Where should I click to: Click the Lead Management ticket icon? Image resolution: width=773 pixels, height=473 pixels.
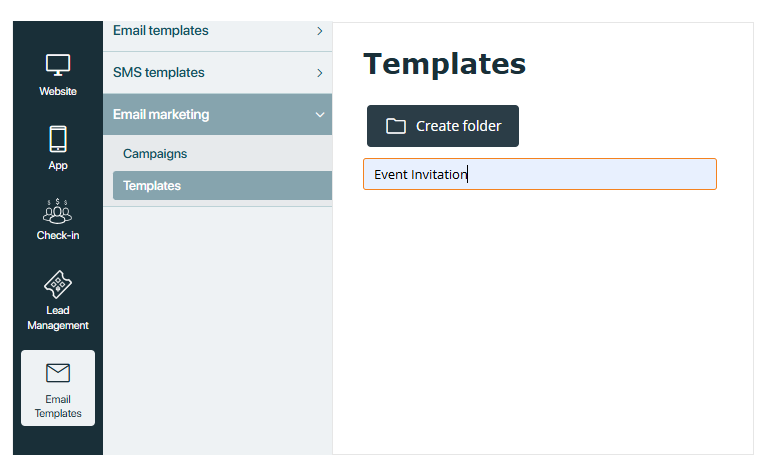[58, 284]
